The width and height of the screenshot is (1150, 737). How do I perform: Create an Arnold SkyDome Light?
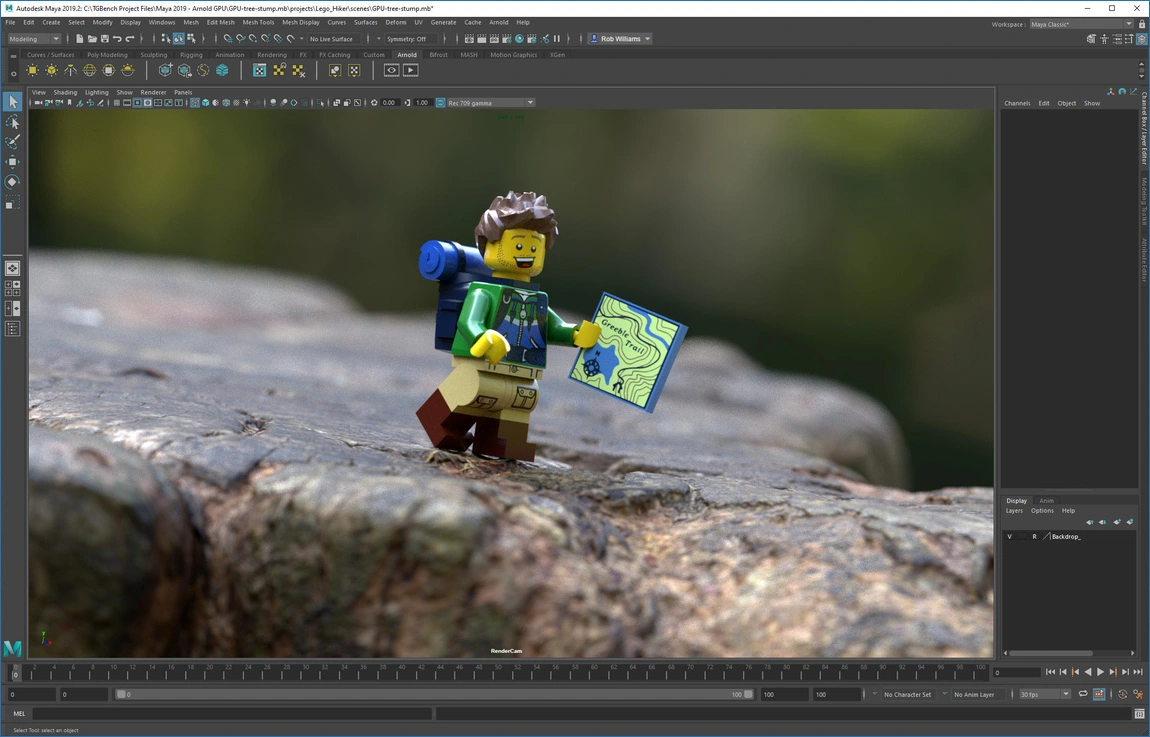click(x=89, y=70)
